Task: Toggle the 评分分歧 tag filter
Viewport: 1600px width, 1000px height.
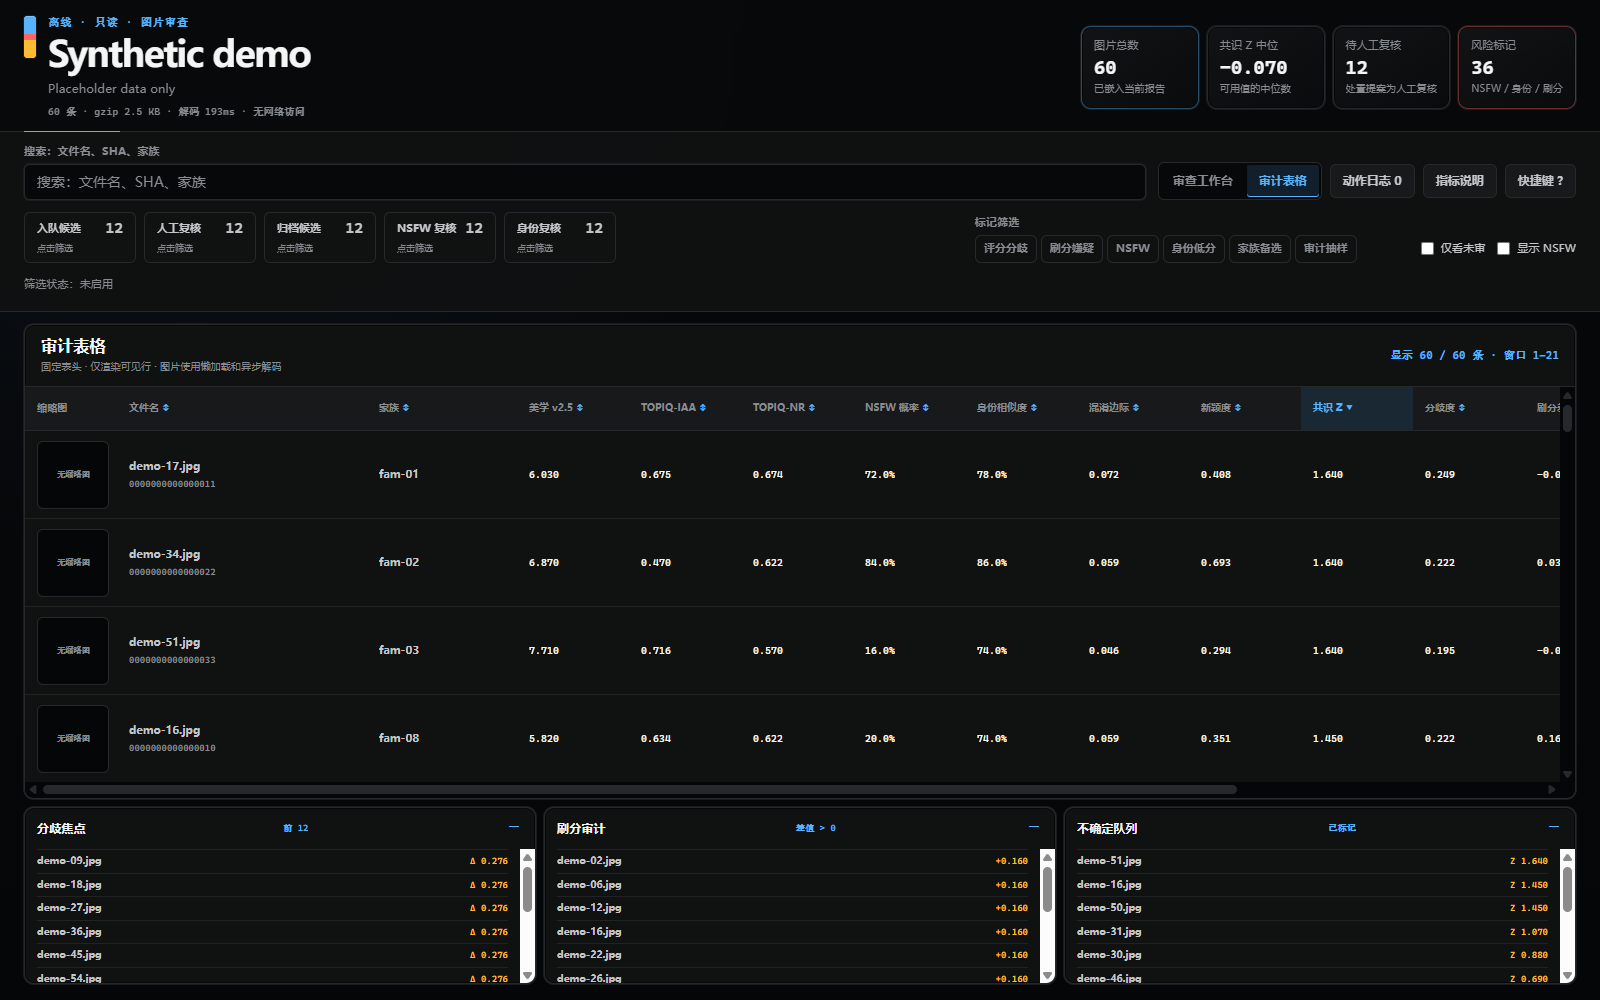Action: coord(1005,249)
